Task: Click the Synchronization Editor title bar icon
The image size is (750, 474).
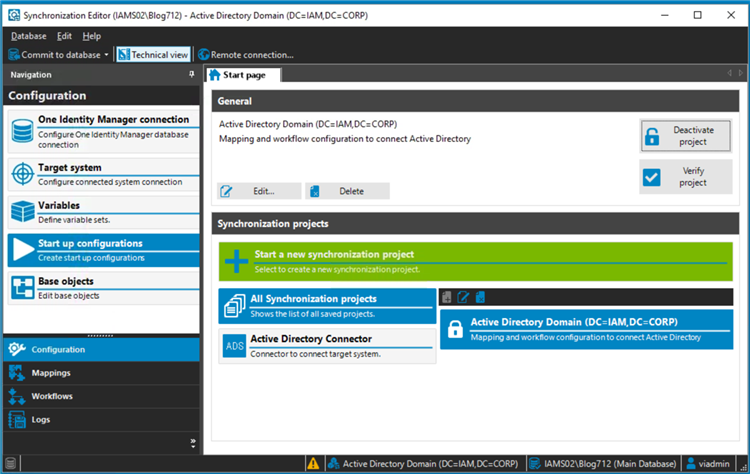Action: click(14, 15)
